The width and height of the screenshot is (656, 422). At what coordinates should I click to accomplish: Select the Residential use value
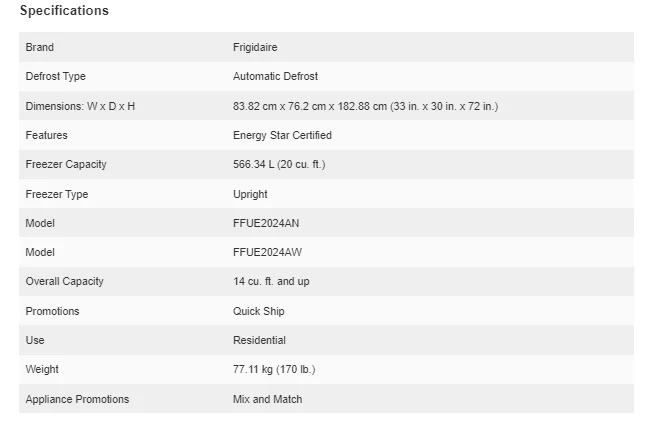point(259,340)
